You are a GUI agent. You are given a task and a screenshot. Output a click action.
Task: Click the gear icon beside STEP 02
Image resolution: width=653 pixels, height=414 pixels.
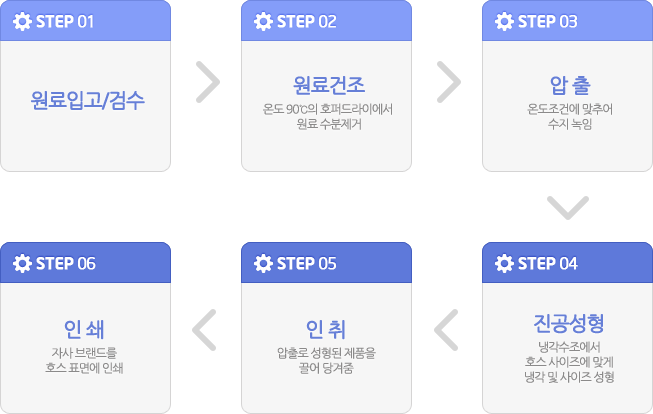point(263,22)
